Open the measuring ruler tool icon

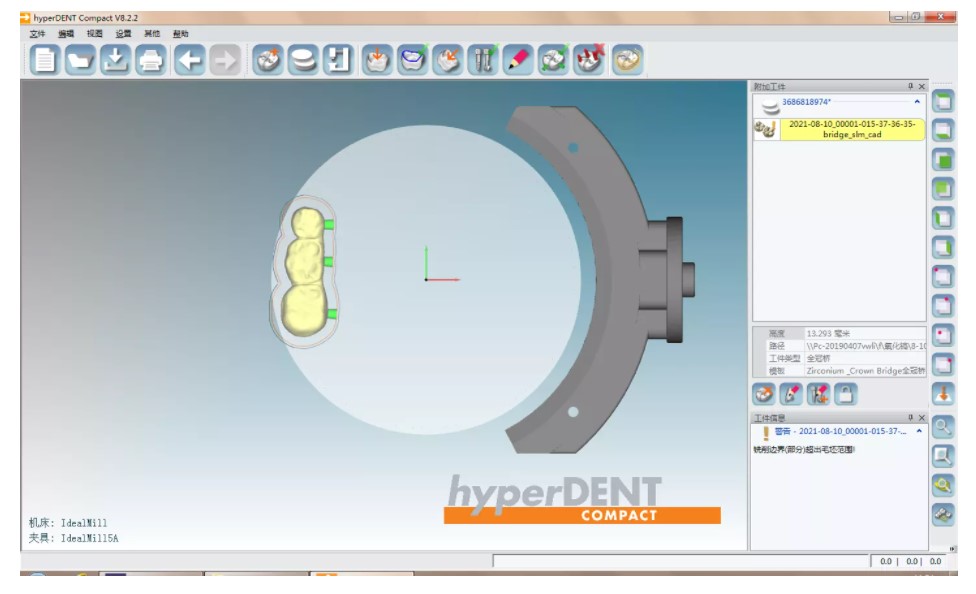pyautogui.click(x=943, y=514)
